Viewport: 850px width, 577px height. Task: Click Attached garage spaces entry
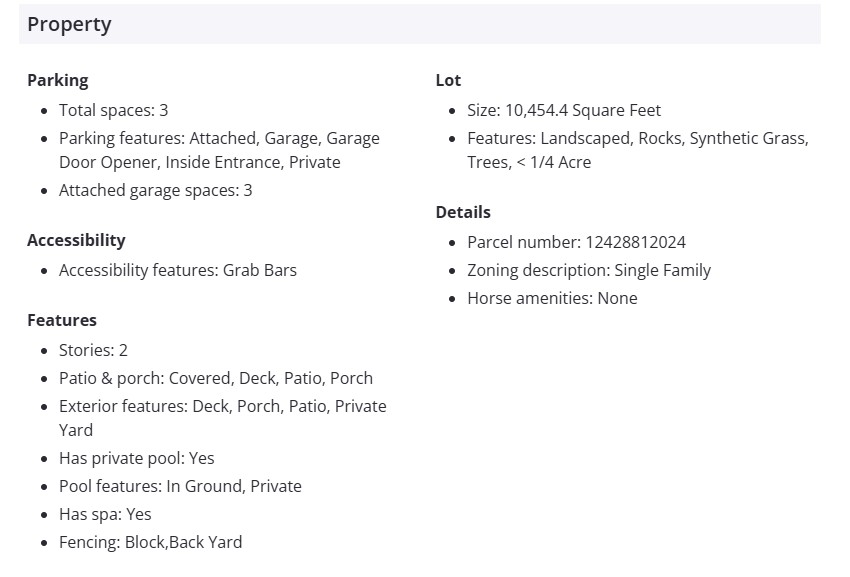coord(155,190)
